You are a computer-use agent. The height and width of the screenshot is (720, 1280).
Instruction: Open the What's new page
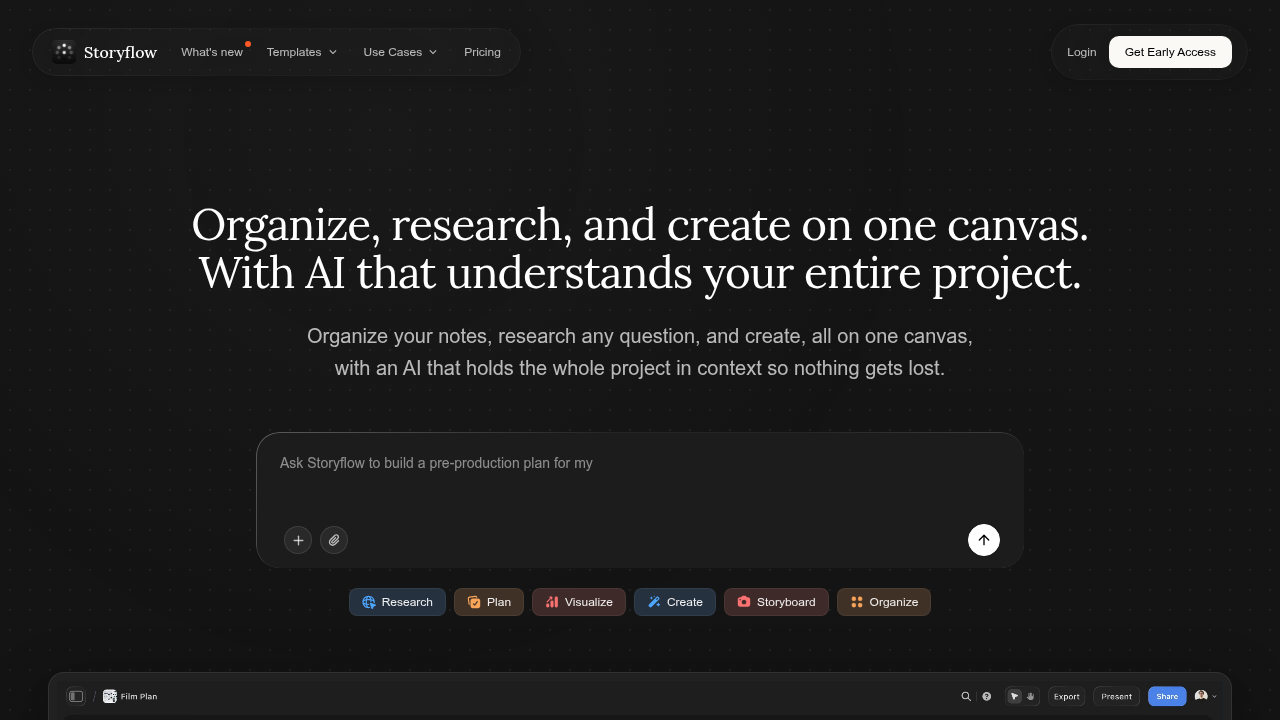tap(212, 52)
